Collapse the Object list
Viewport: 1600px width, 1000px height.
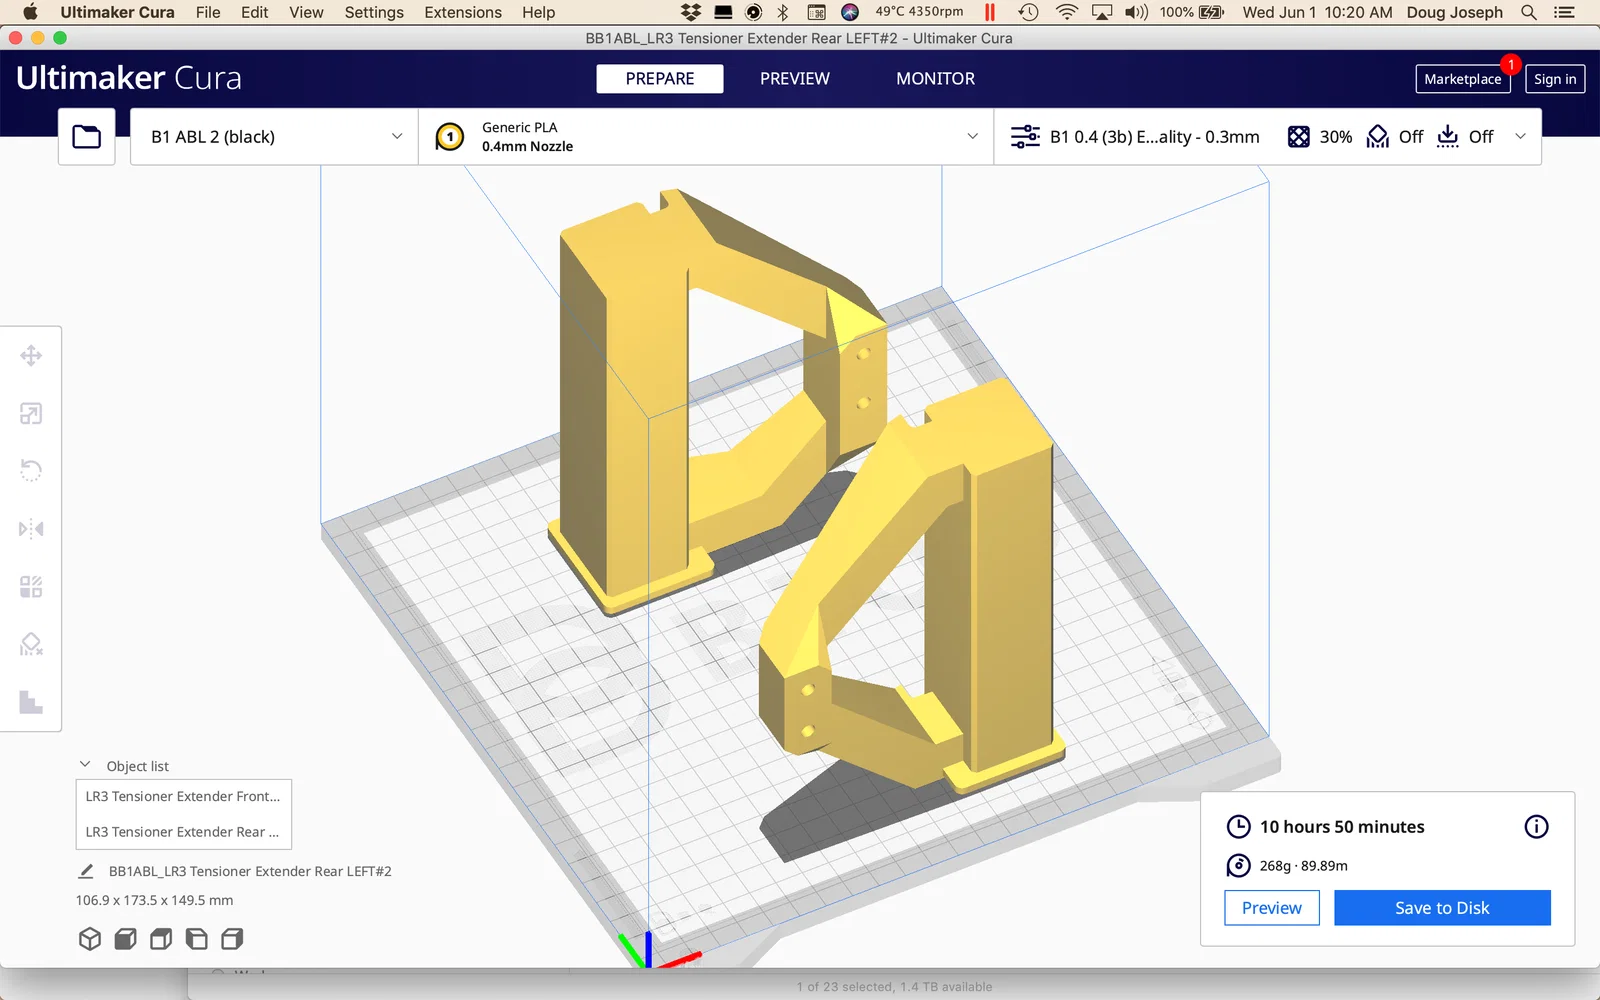pos(85,765)
